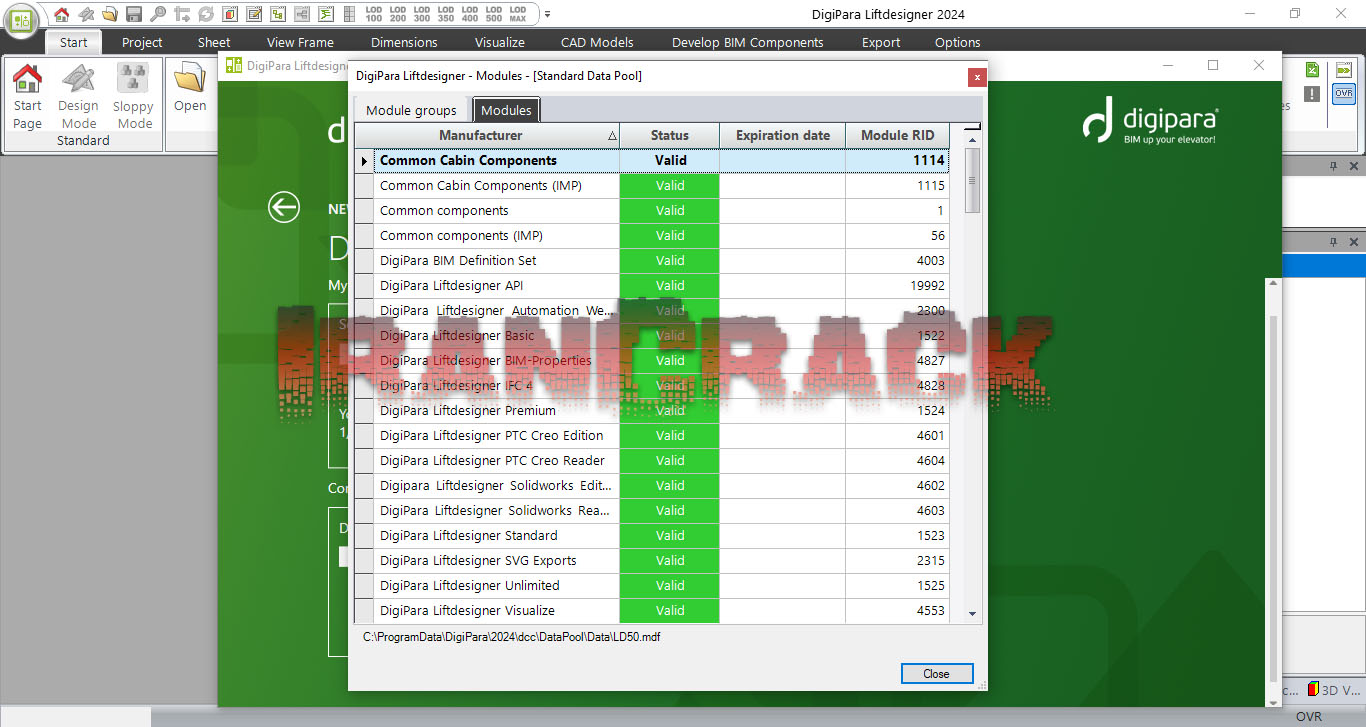Switch to Design Mode in ribbon

click(x=78, y=95)
